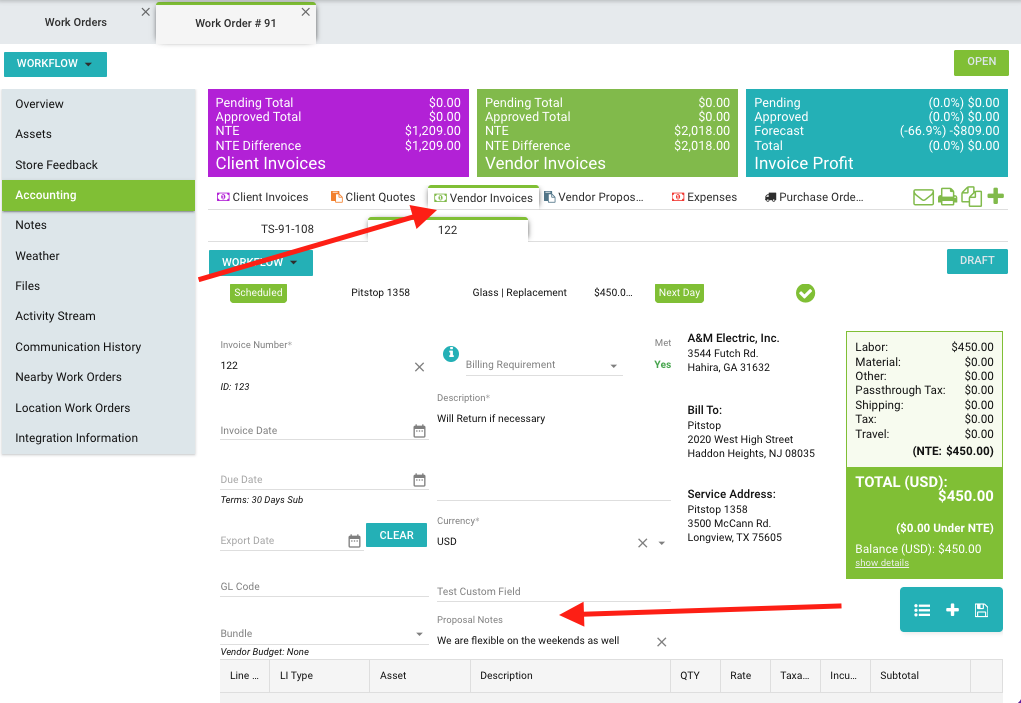Switch to Client Quotes tab
This screenshot has width=1021, height=703.
point(372,197)
